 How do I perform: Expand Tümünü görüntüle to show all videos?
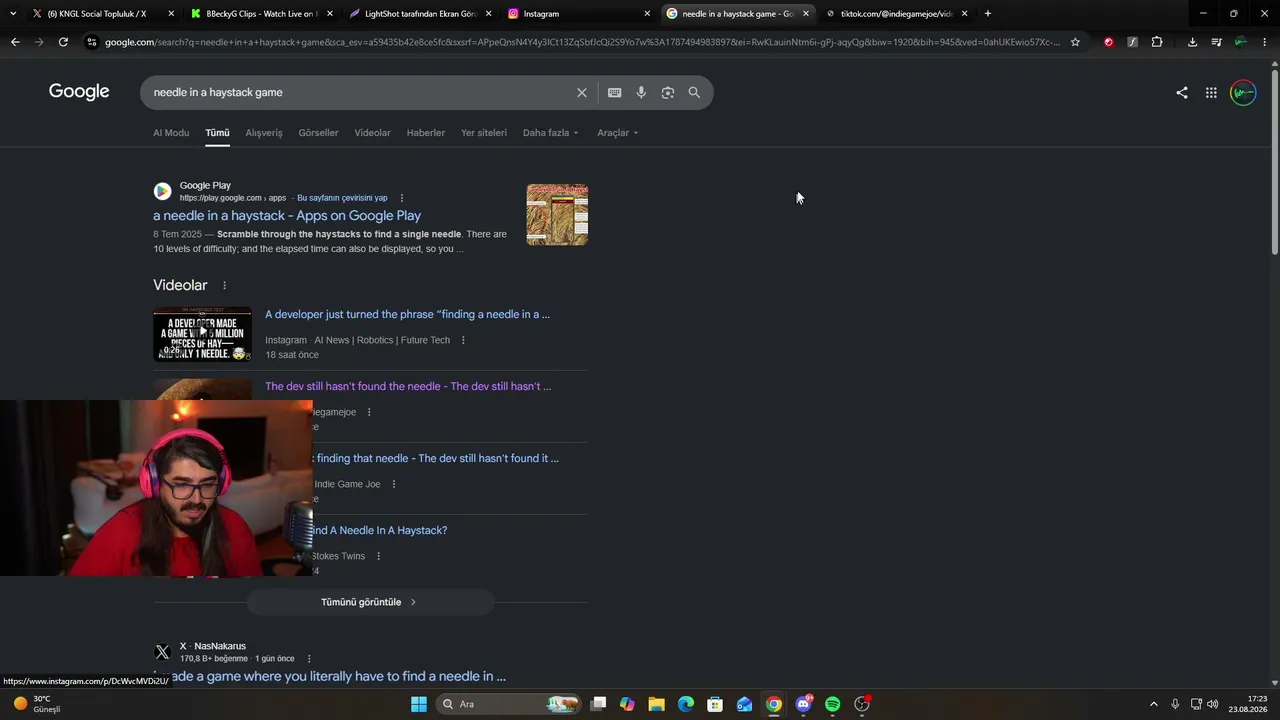point(370,602)
